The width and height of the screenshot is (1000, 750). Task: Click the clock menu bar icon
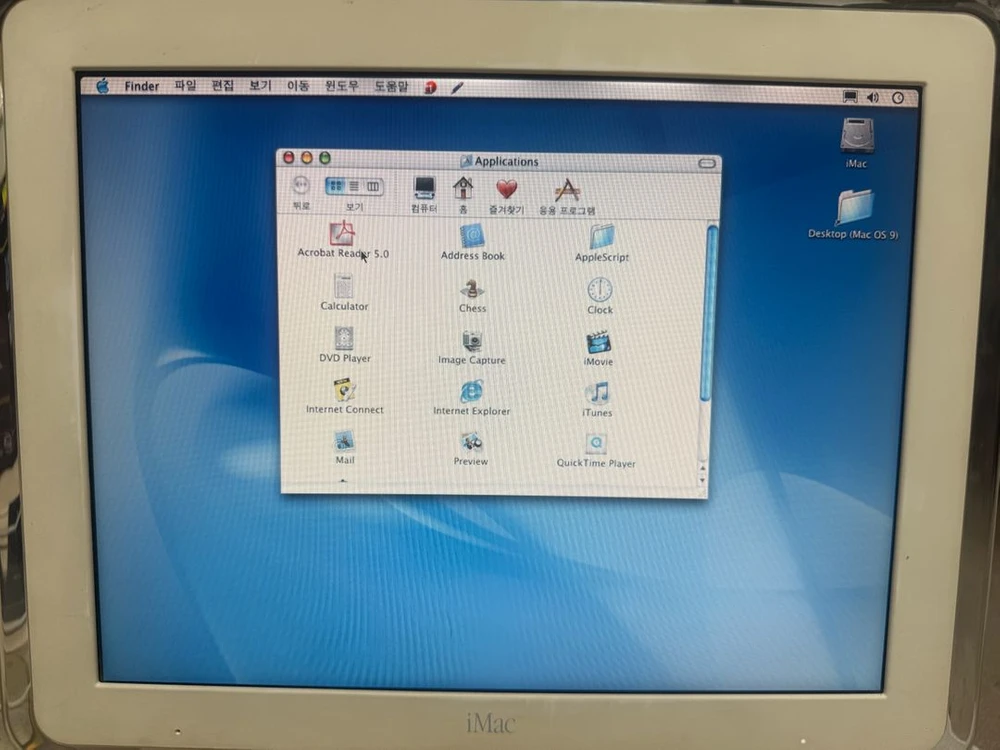[898, 98]
